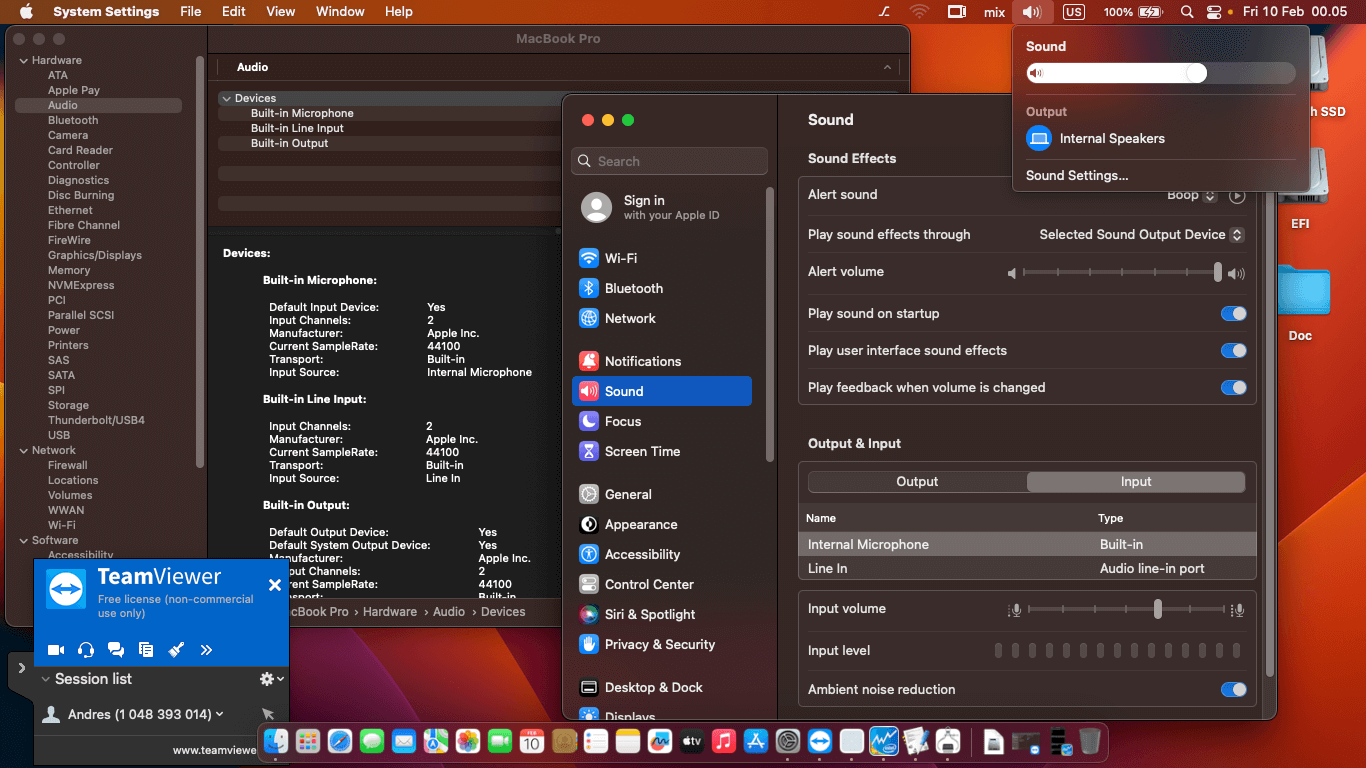Launch Safari from the Dock
This screenshot has height=768, width=1366.
point(340,741)
